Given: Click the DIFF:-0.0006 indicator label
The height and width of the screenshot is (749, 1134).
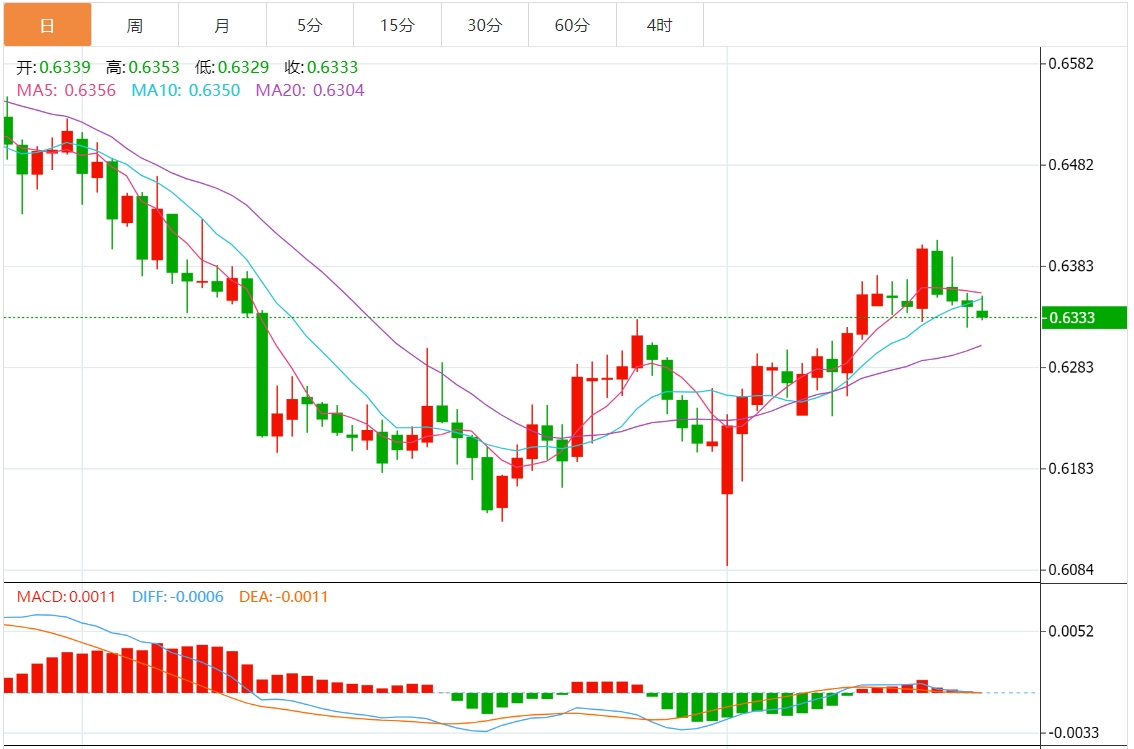Looking at the screenshot, I should [x=178, y=597].
